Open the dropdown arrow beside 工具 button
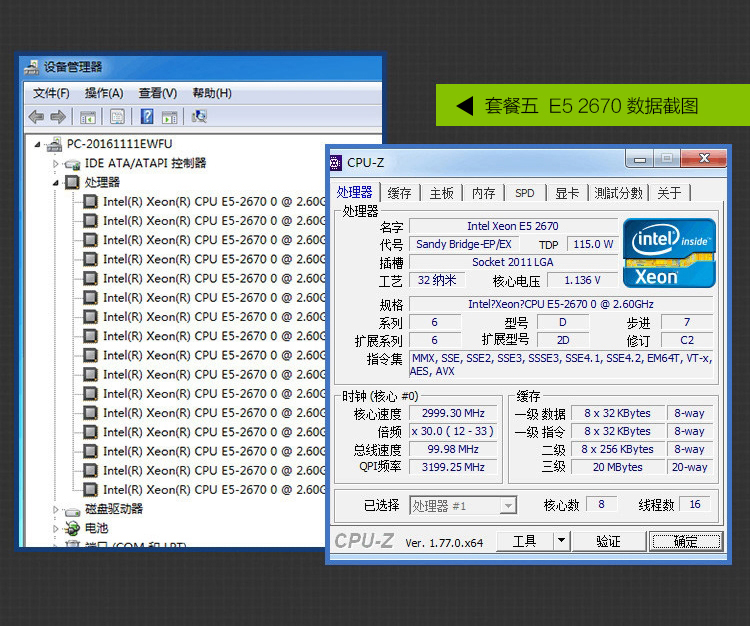The height and width of the screenshot is (626, 750). [x=562, y=541]
